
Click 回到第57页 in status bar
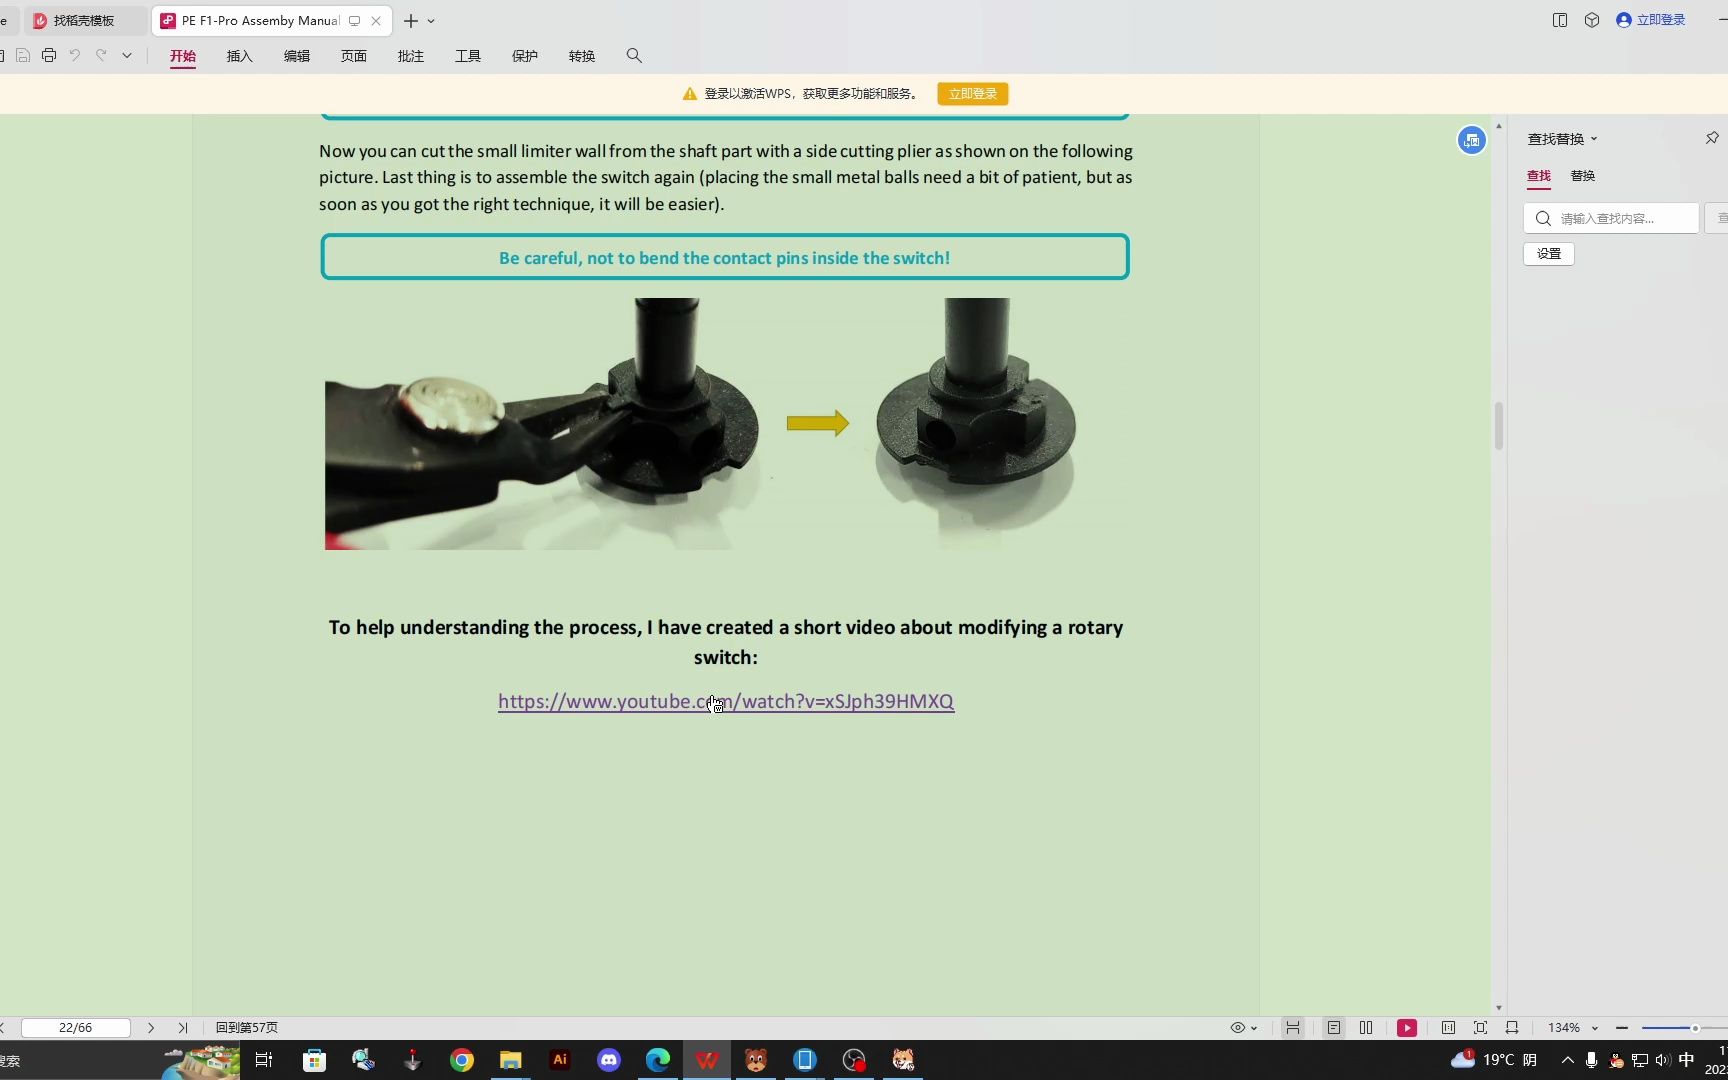coord(247,1028)
